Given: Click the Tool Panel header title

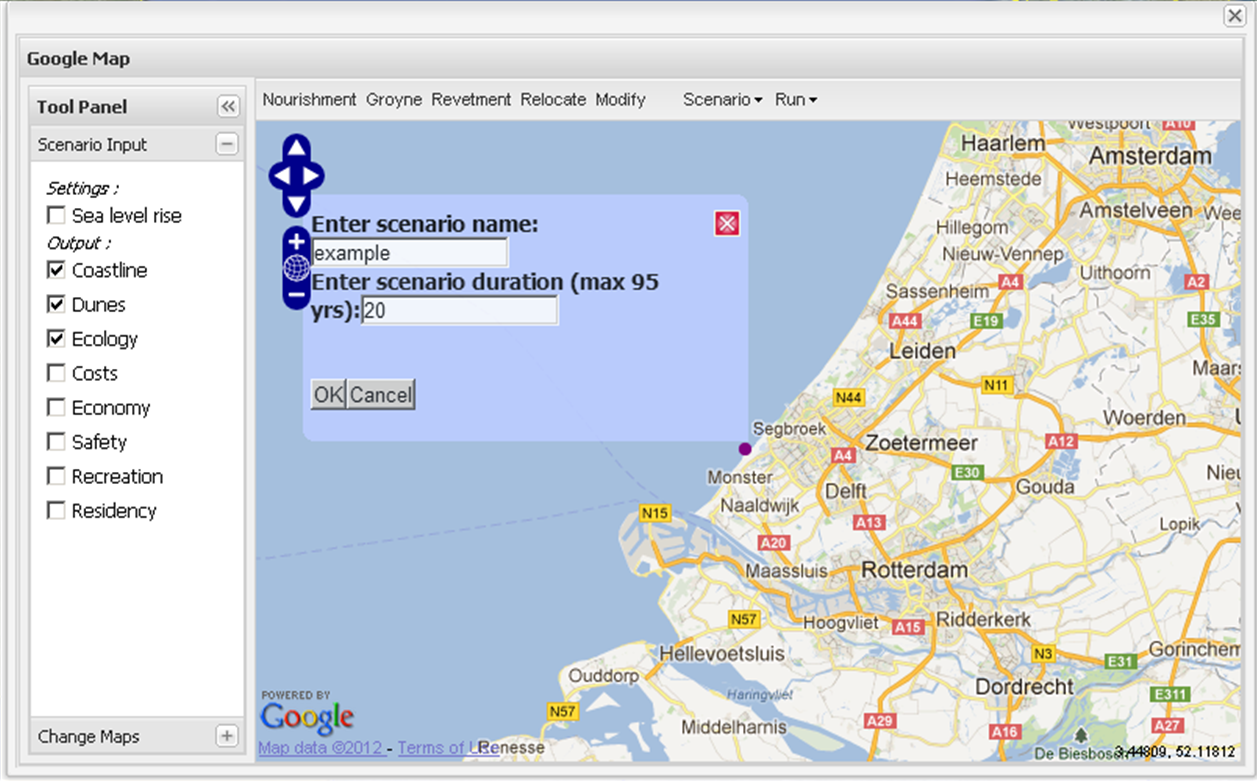Looking at the screenshot, I should [82, 107].
